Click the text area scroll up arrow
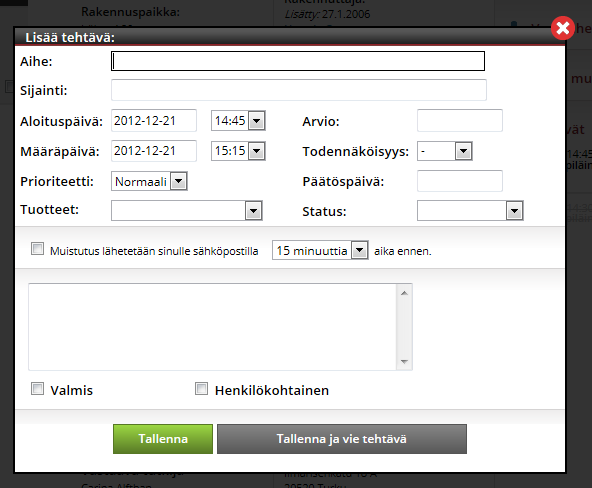Screen dimensions: 592x488 coord(404,293)
